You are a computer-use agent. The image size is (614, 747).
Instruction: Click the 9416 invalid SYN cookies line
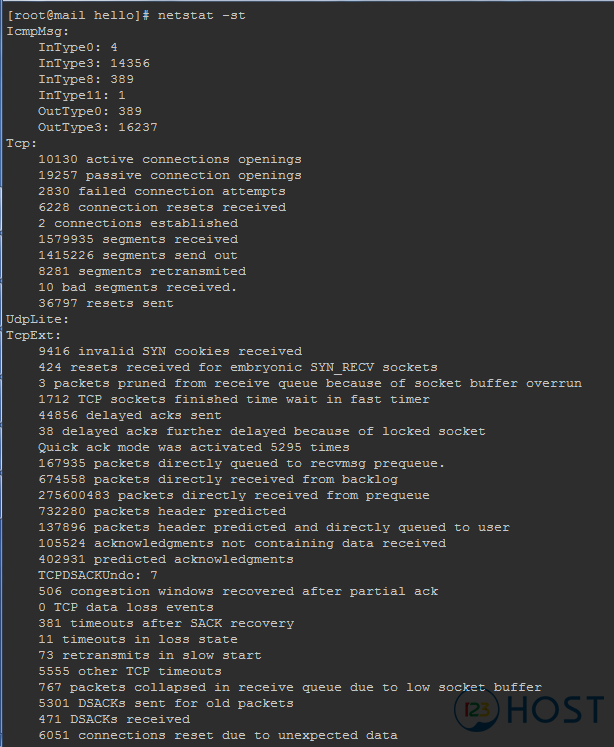click(170, 351)
